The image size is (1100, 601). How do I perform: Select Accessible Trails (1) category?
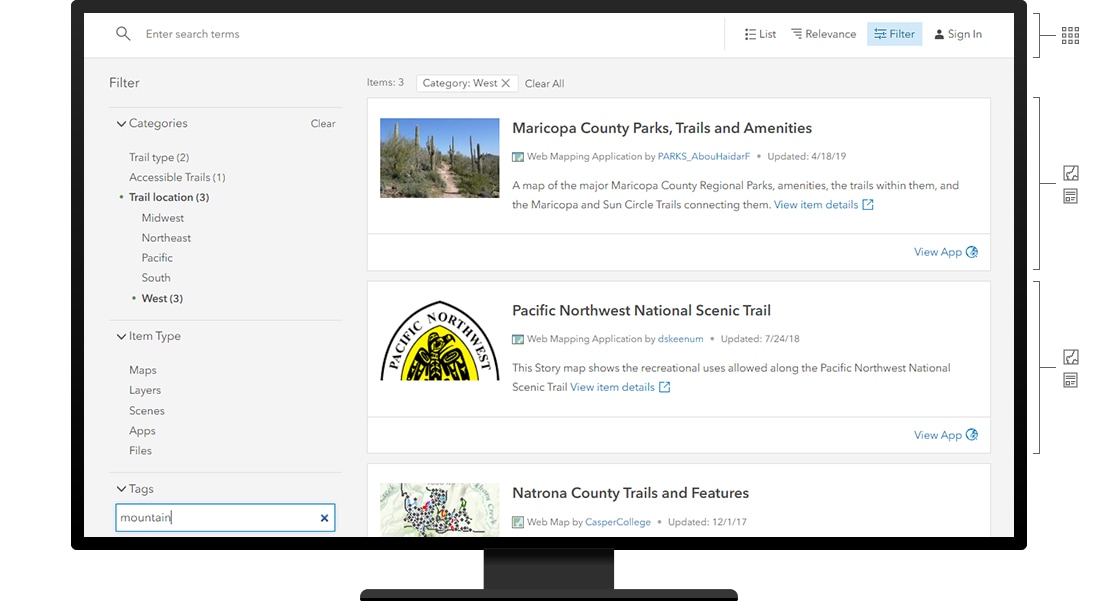[x=177, y=177]
